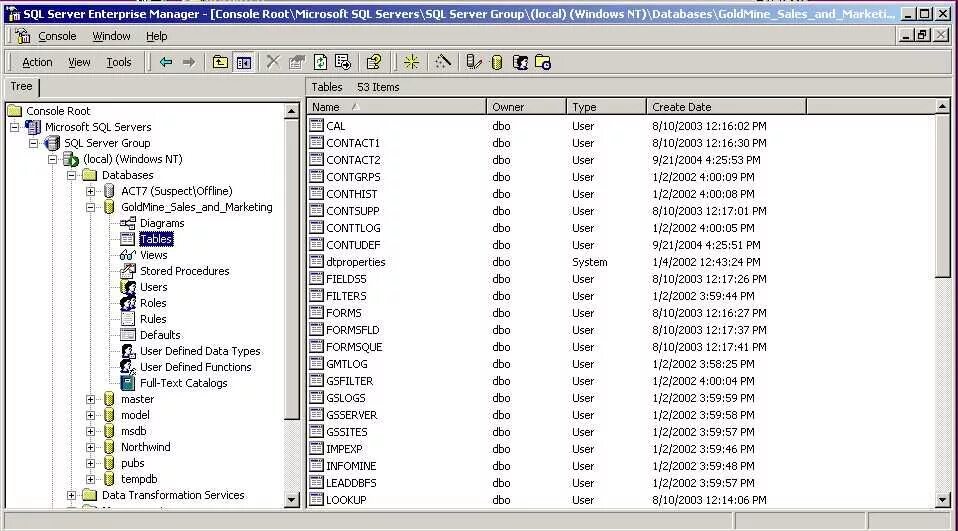Click the New Login toolbar icon
The width and height of the screenshot is (958, 531).
pyautogui.click(x=520, y=62)
